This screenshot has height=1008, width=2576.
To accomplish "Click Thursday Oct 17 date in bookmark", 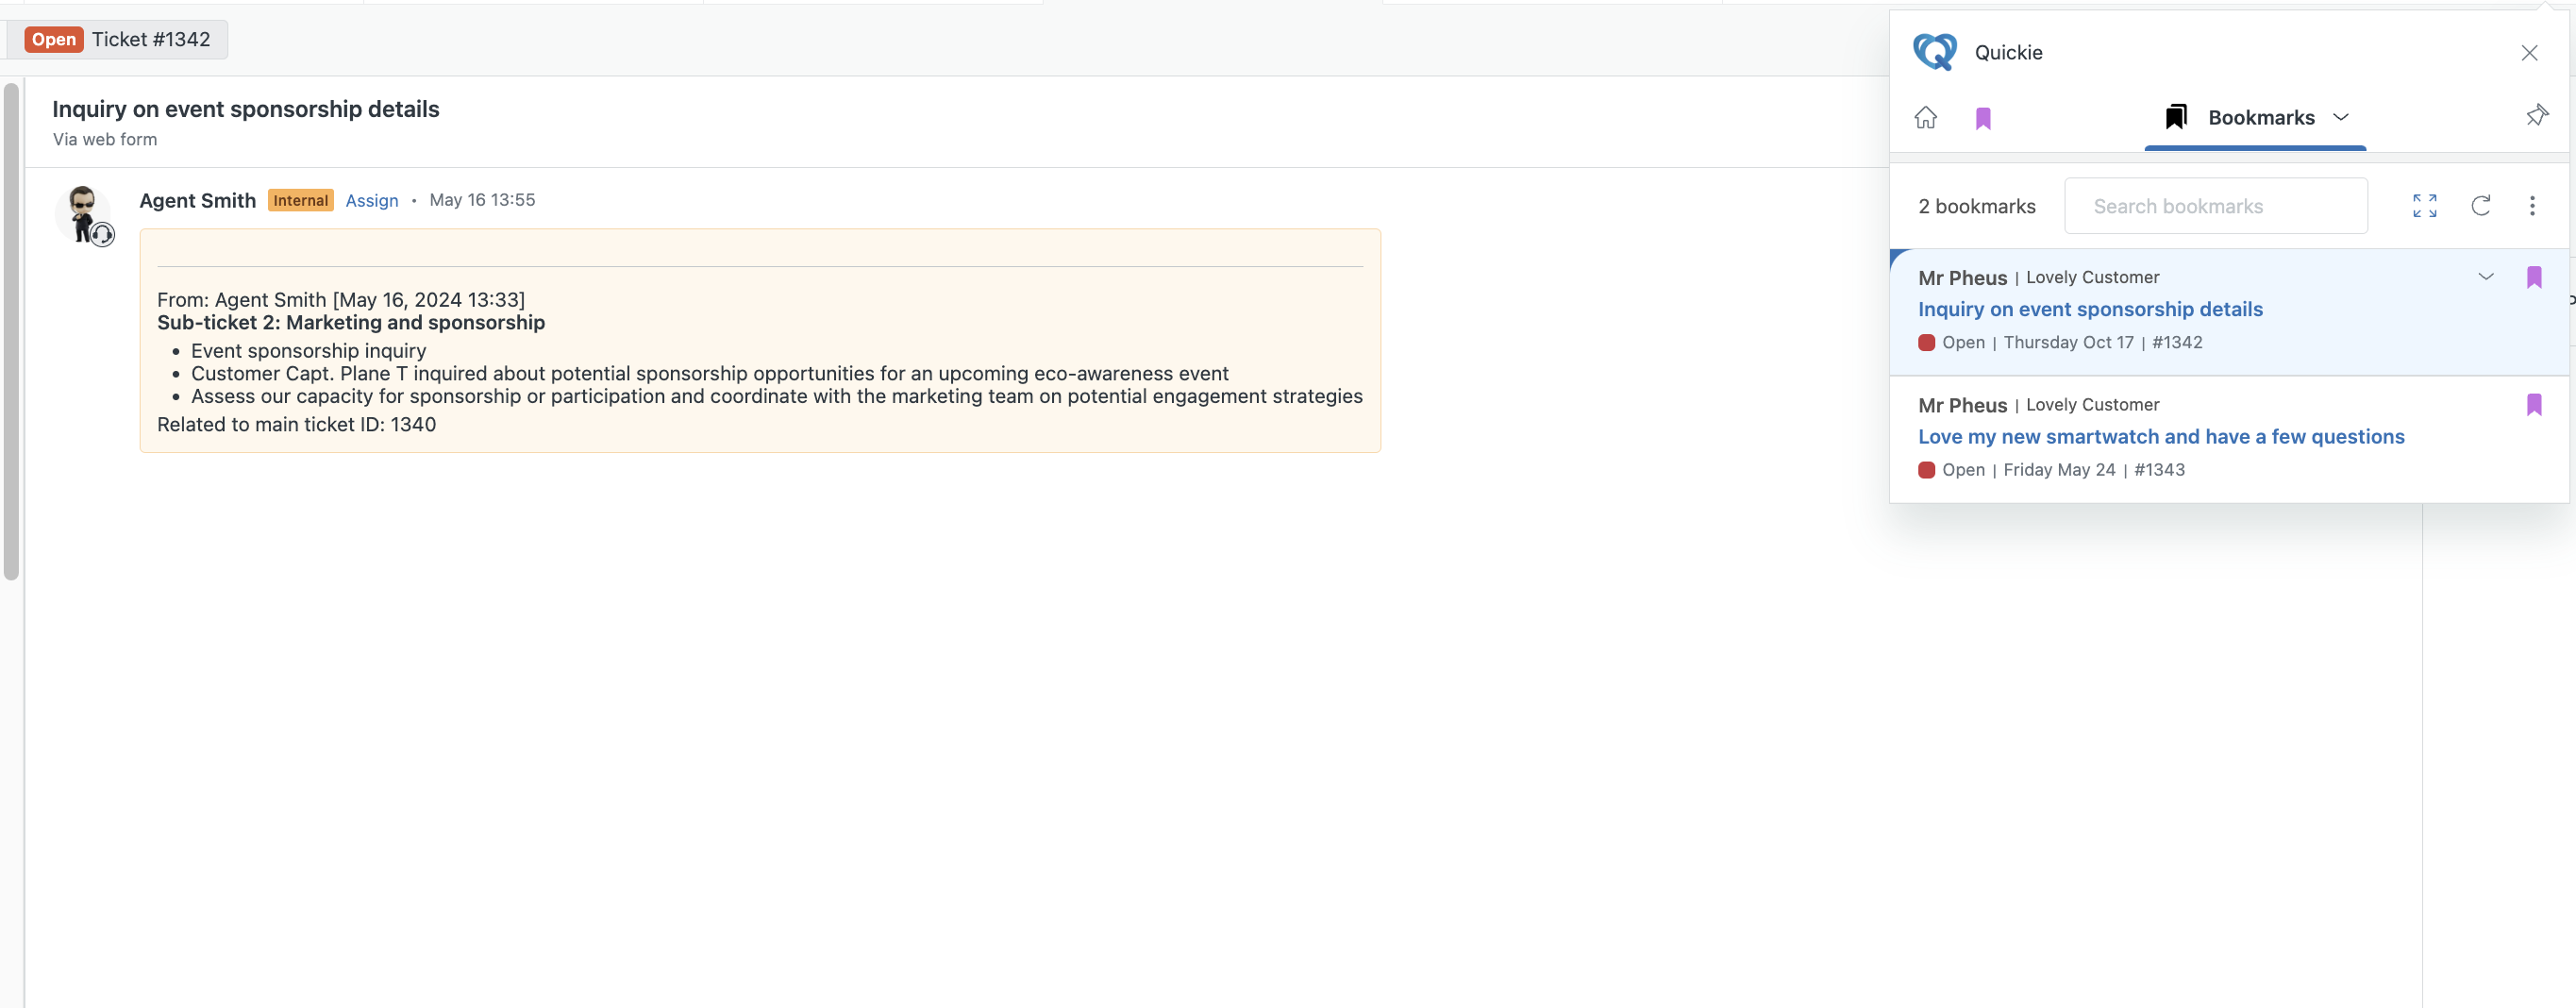I will [x=2068, y=342].
